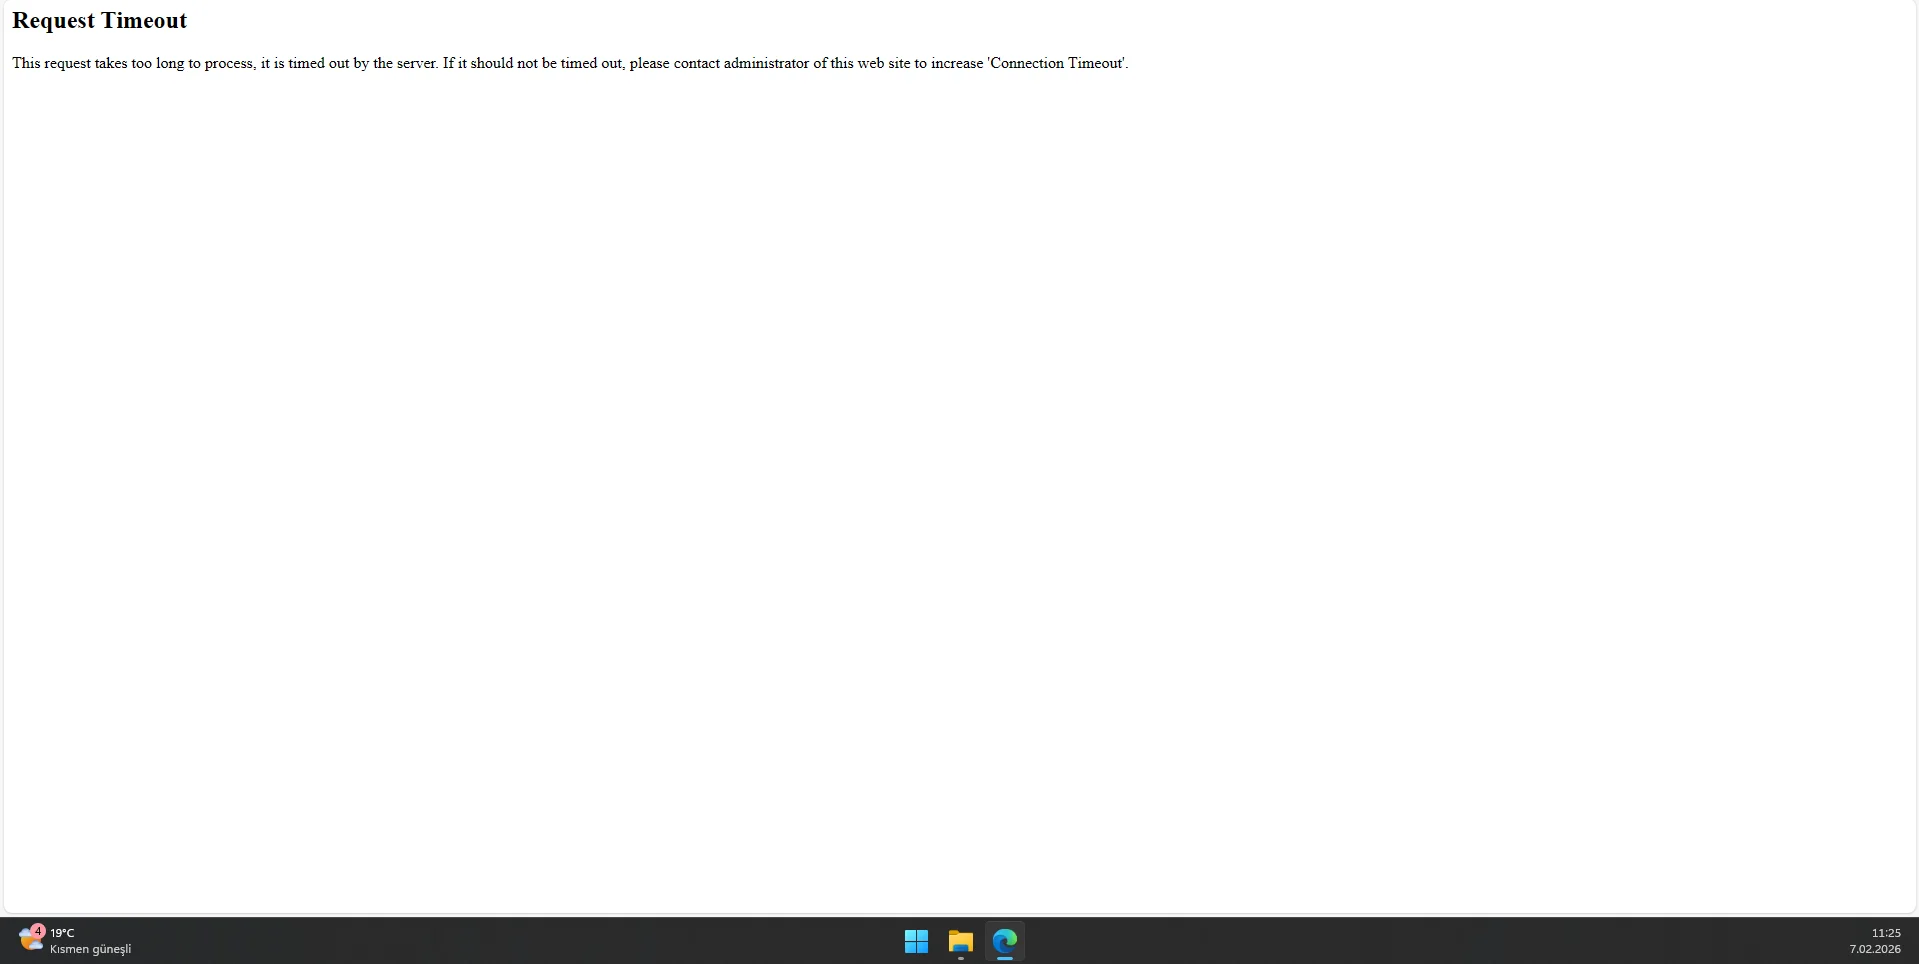1919x964 pixels.
Task: Open the Windows Start menu
Action: pos(916,941)
